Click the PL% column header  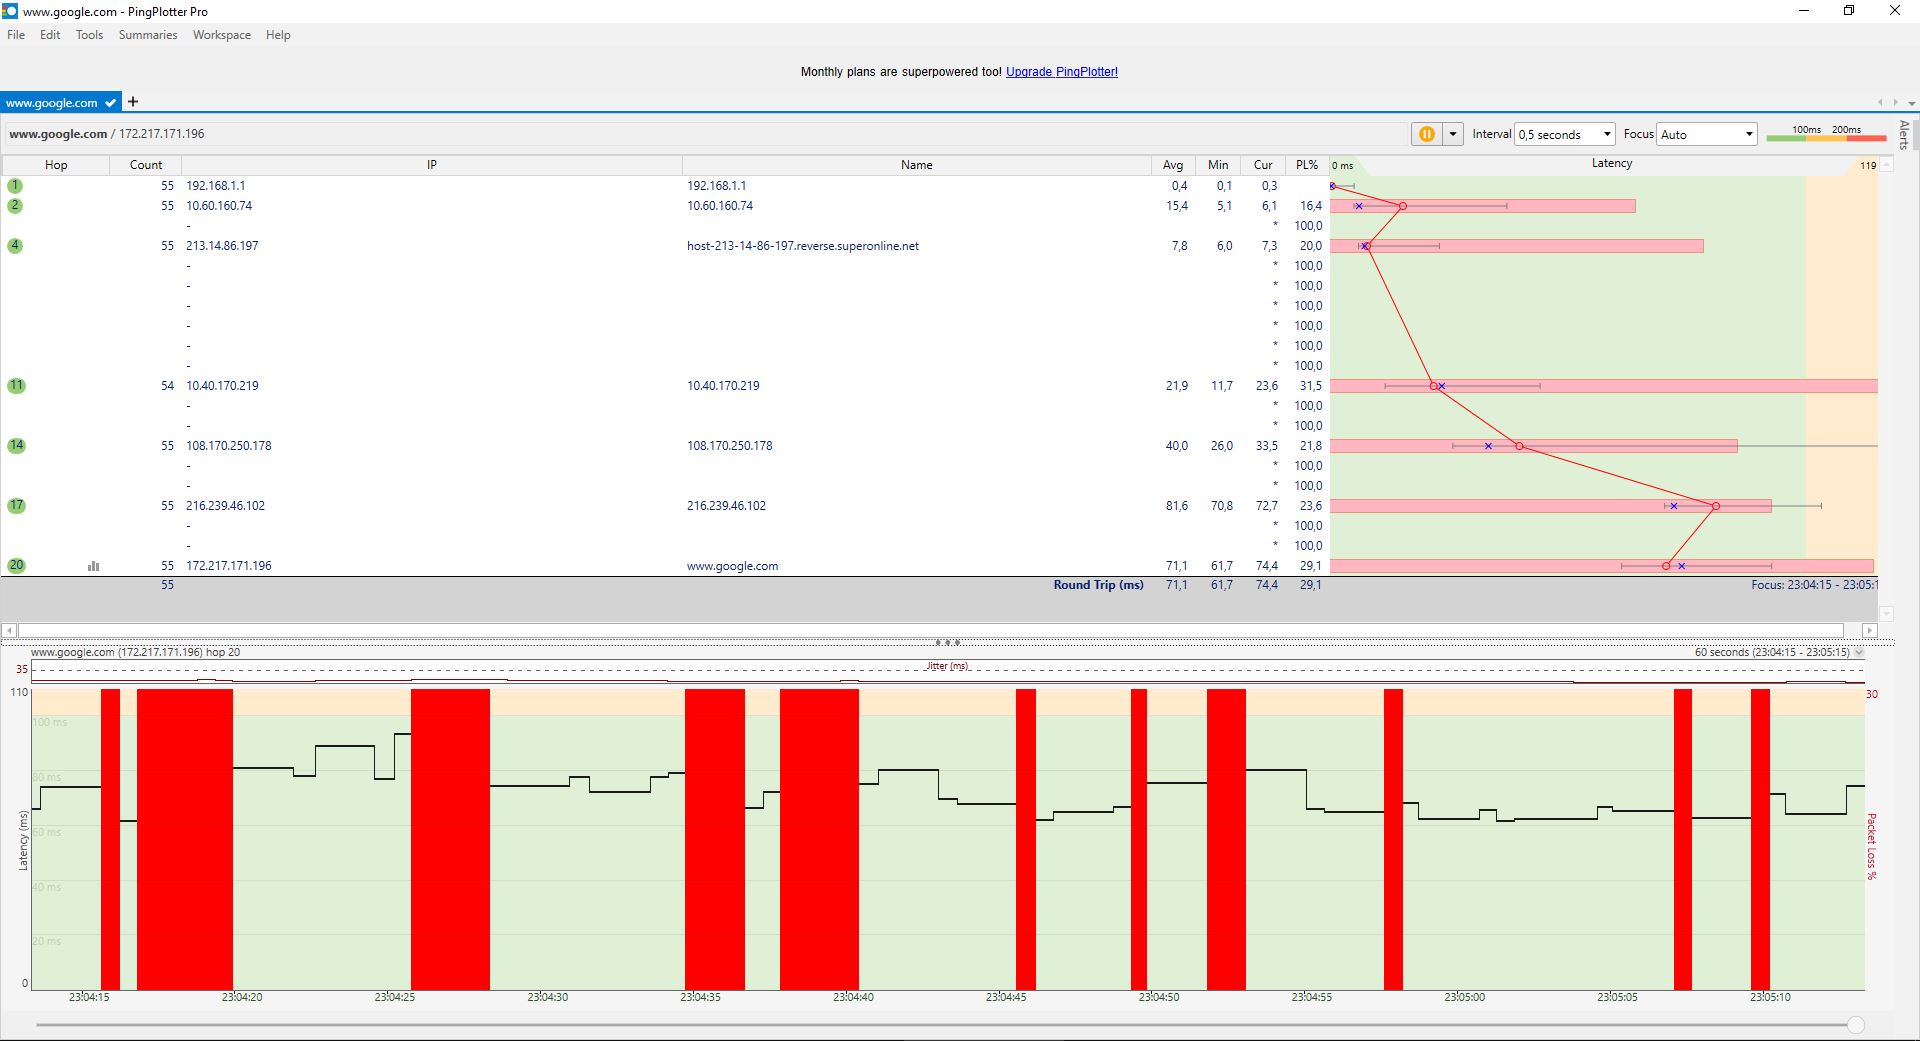coord(1307,165)
